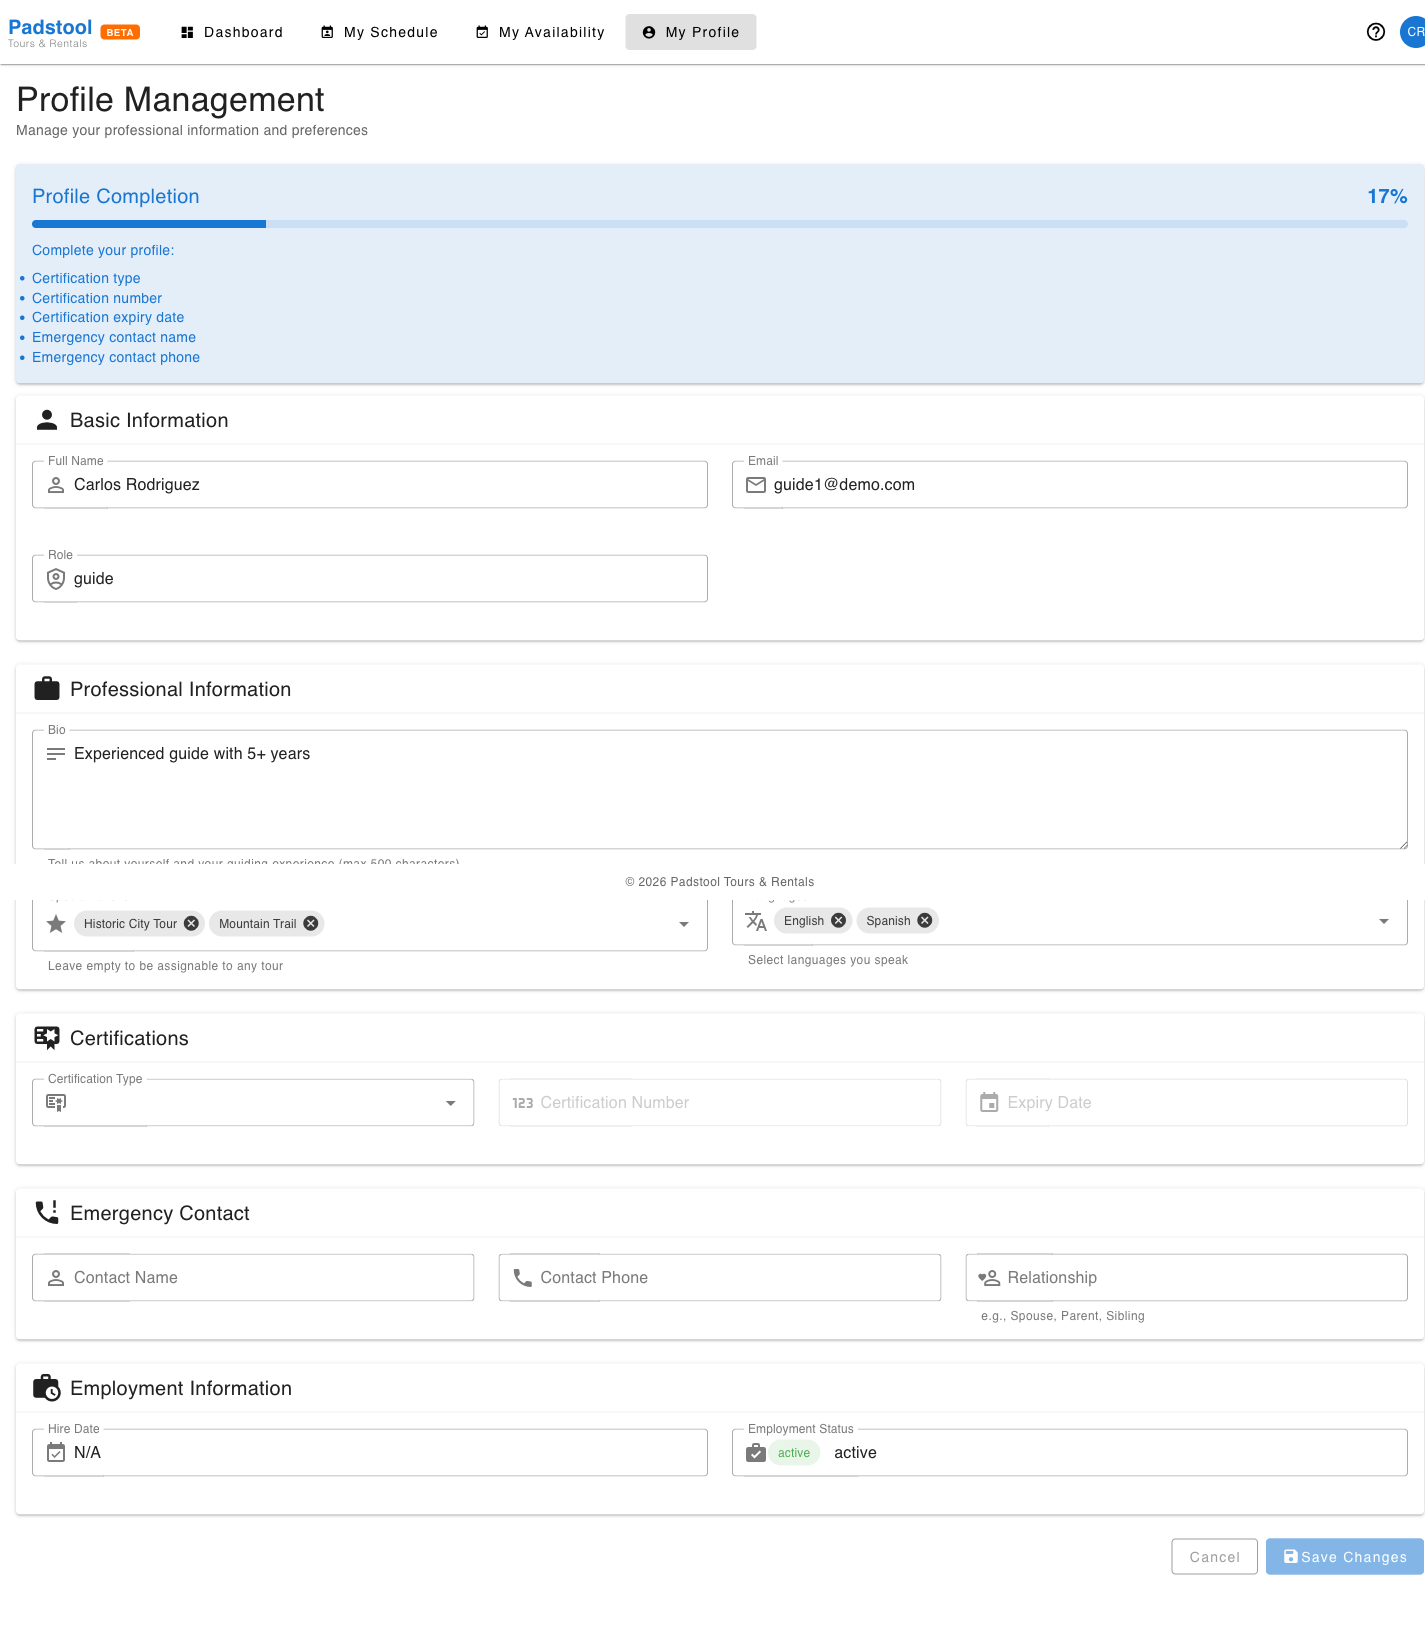Image resolution: width=1425 pixels, height=1627 pixels.
Task: Click the Padstool logo
Action: coord(50,32)
